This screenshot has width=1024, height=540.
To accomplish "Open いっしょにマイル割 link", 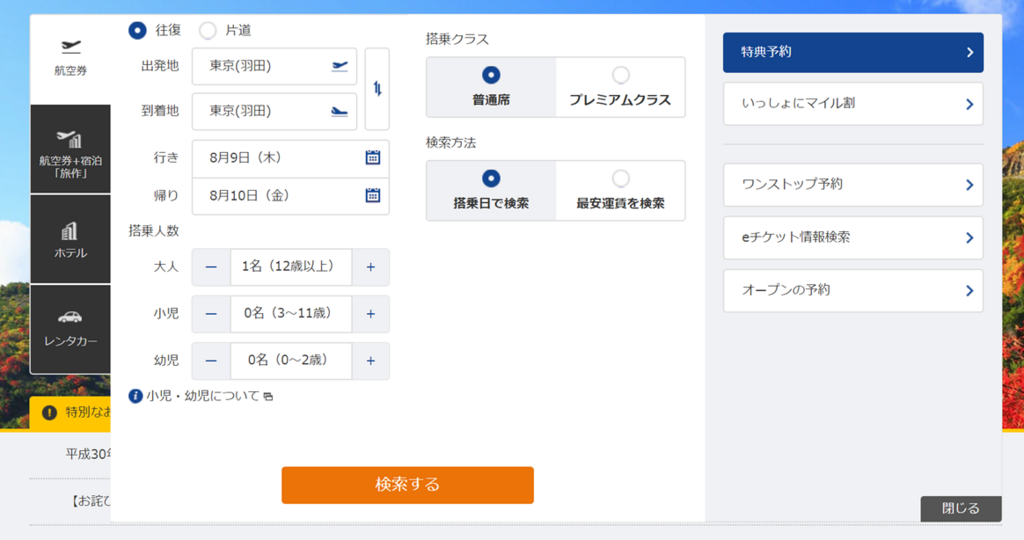I will [x=853, y=104].
